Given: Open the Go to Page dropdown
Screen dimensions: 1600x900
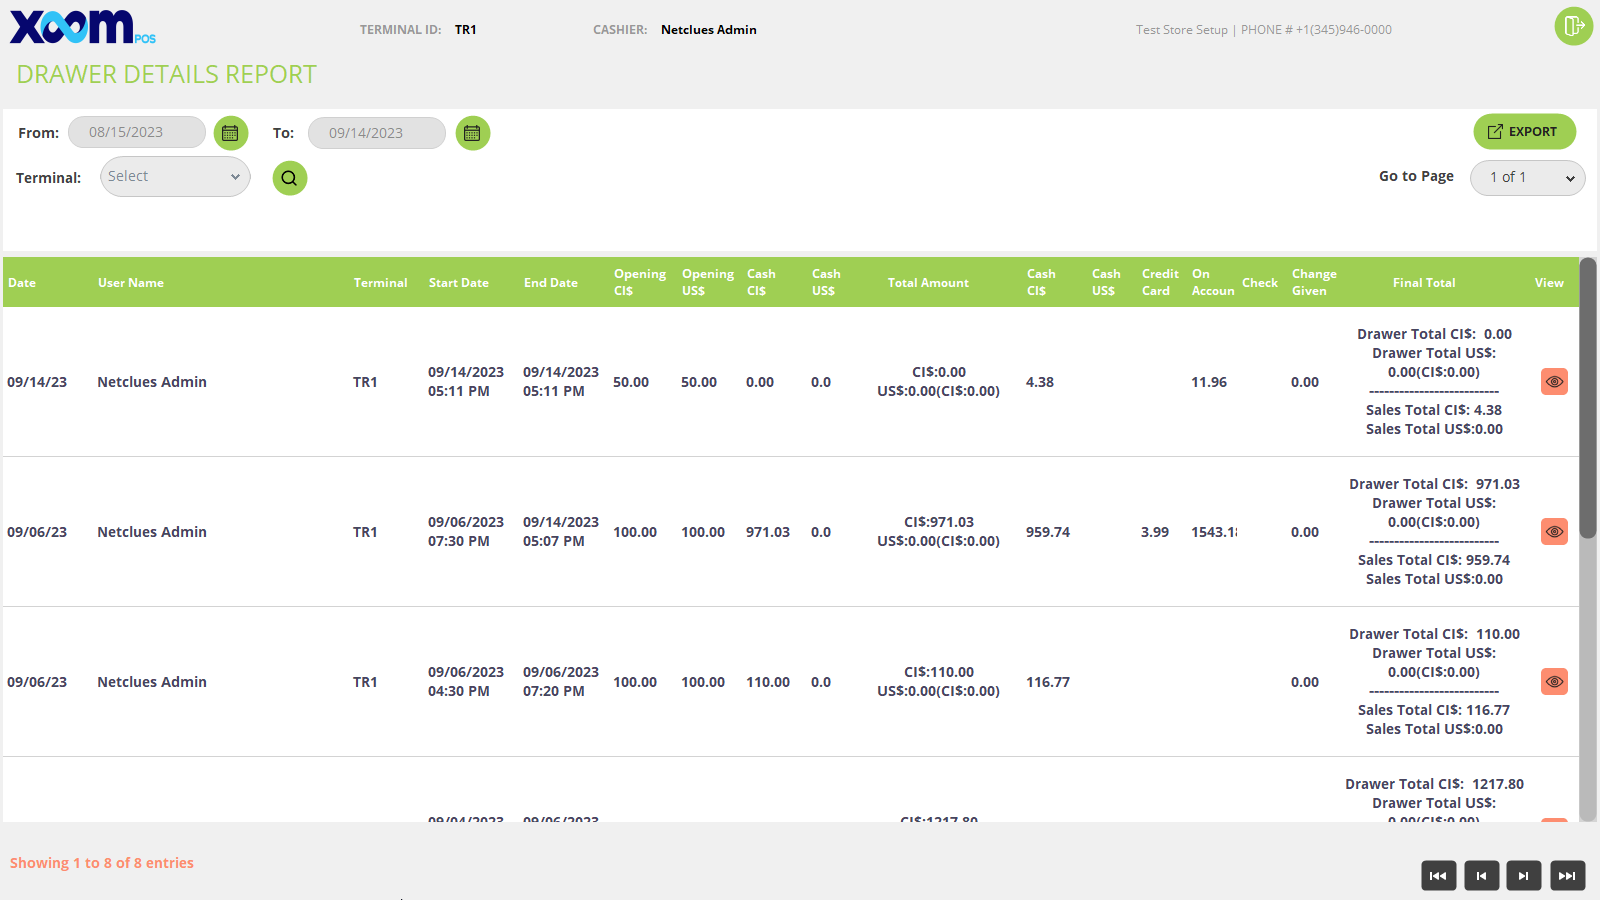Looking at the screenshot, I should coord(1527,178).
